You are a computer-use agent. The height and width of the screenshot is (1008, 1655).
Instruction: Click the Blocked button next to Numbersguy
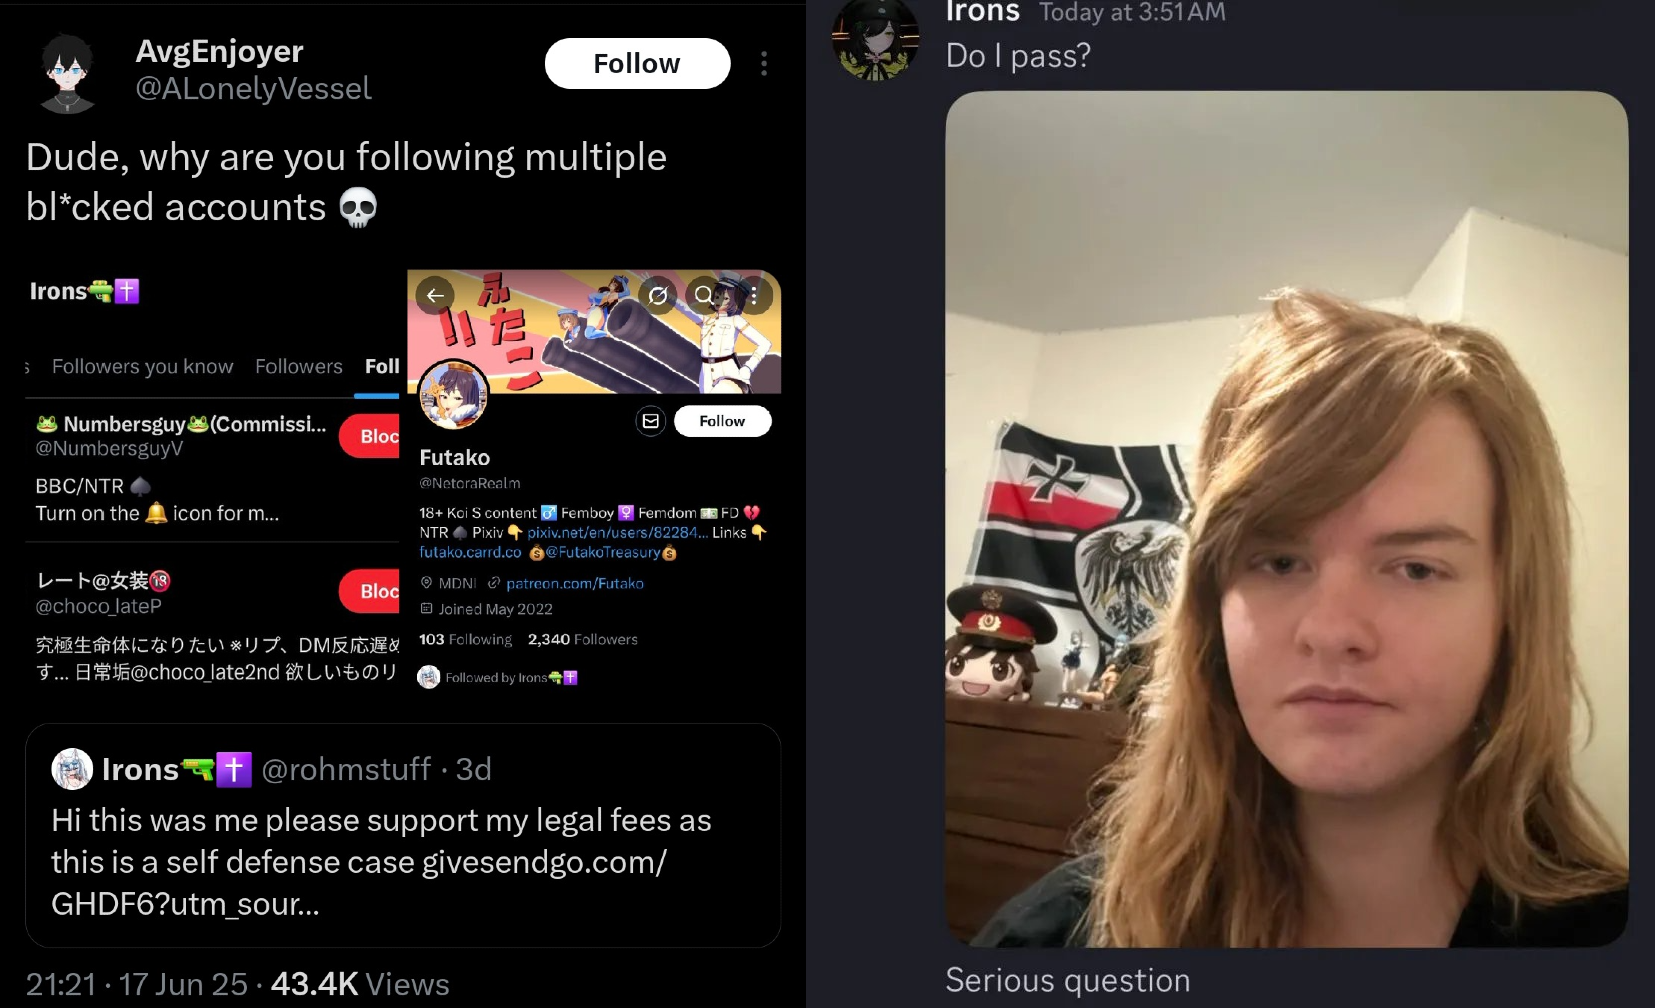tap(370, 436)
